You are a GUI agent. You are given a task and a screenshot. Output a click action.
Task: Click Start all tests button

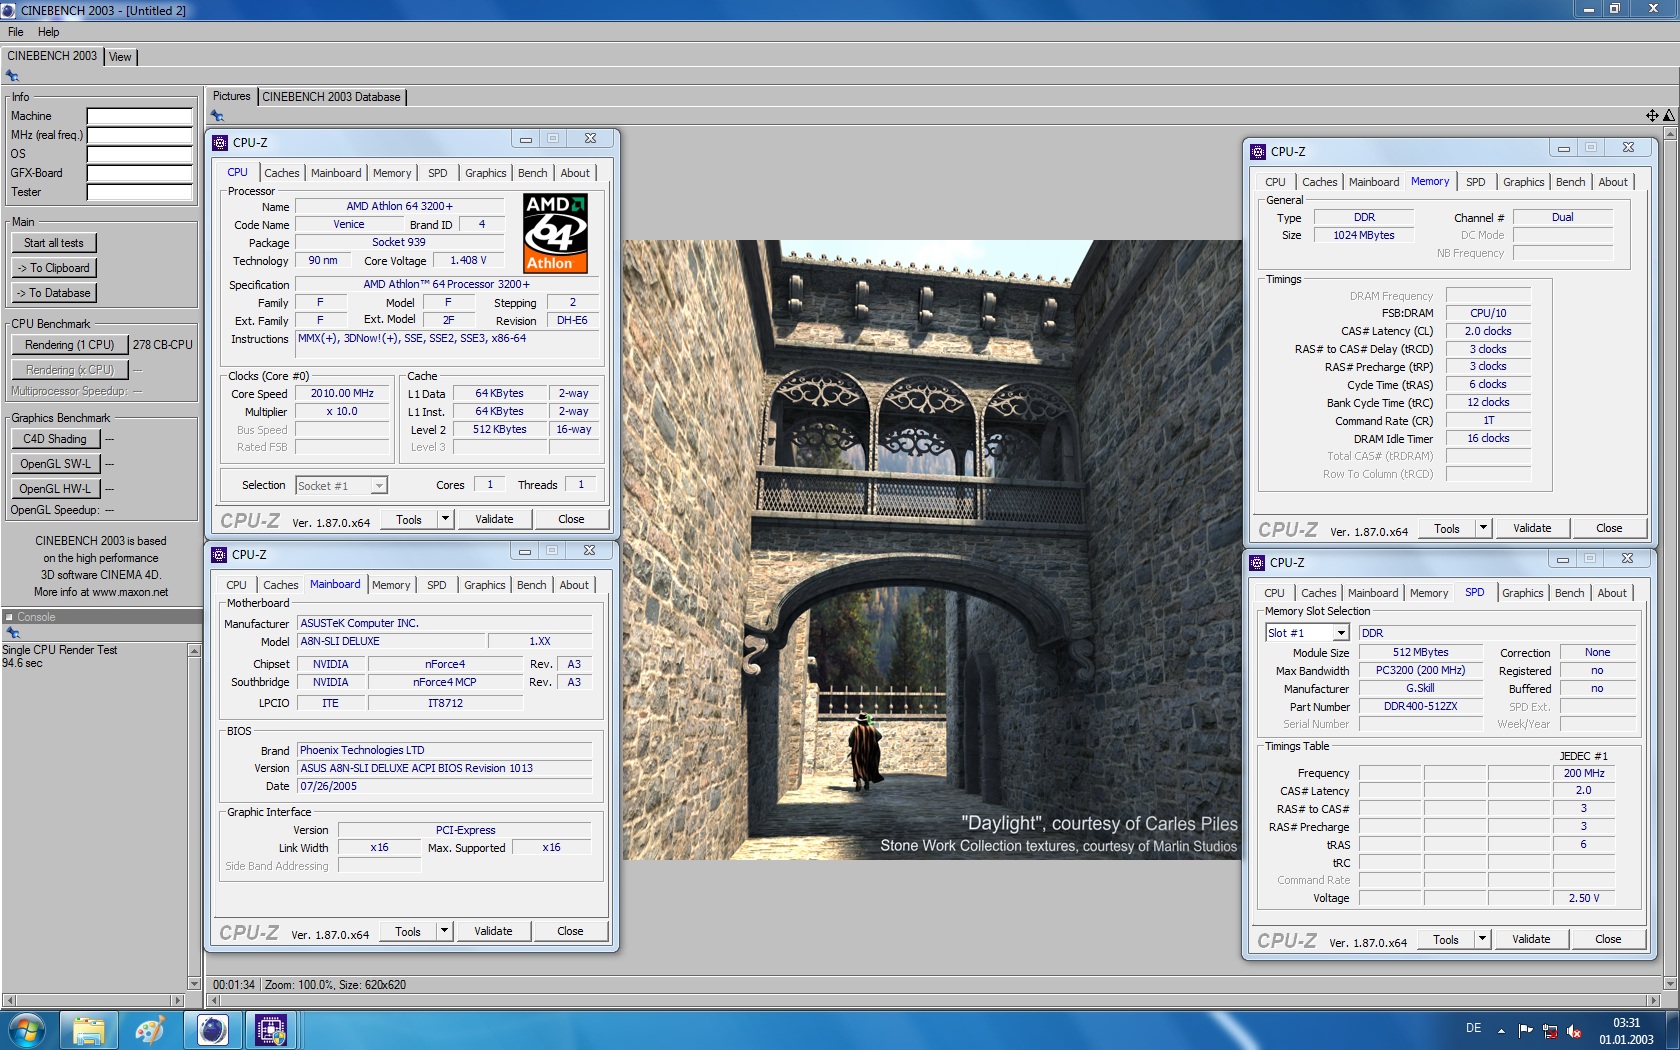pyautogui.click(x=54, y=243)
